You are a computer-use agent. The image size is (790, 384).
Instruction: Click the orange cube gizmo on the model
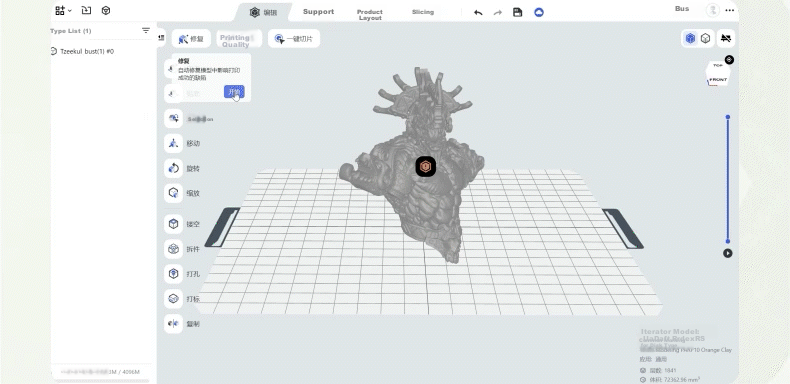tap(426, 166)
